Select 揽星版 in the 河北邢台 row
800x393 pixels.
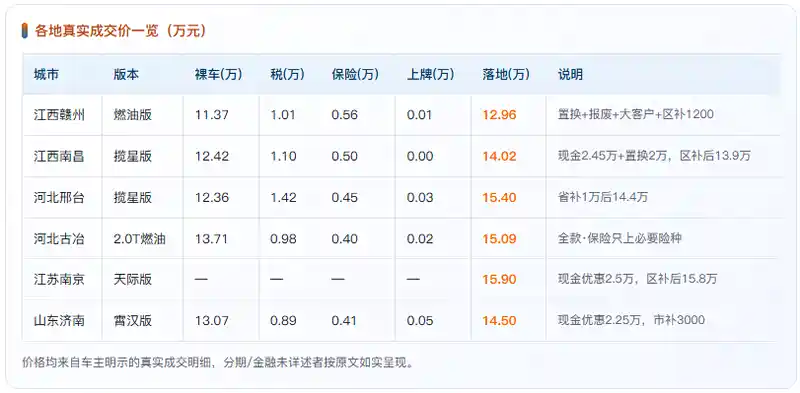click(133, 198)
